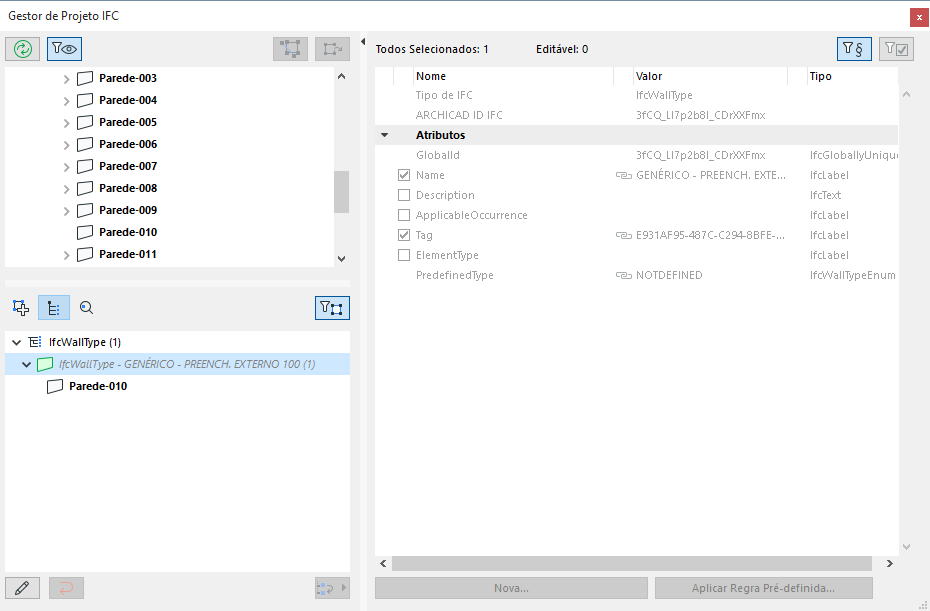
Task: Uncheck the Name attribute checkbox
Action: tap(404, 174)
